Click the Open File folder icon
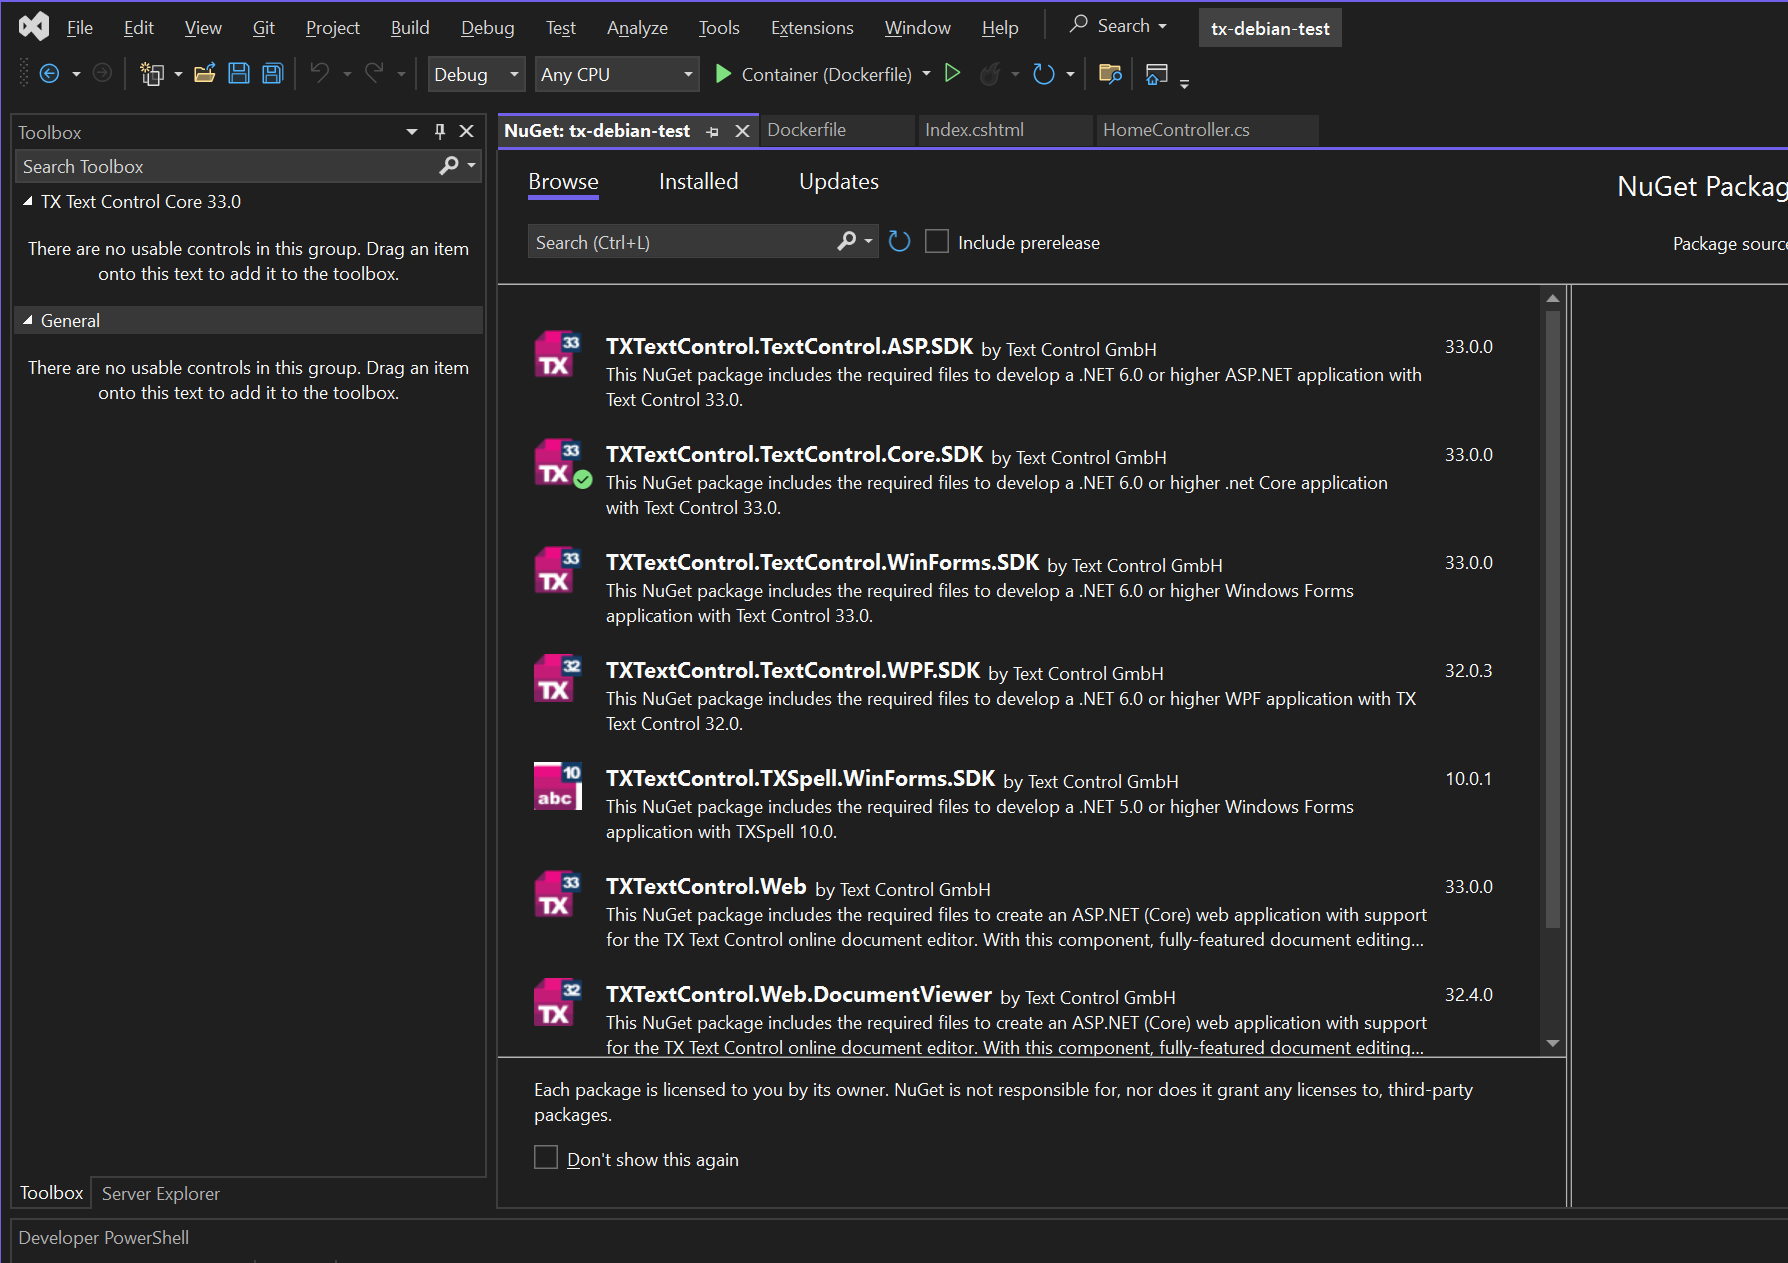 pyautogui.click(x=204, y=74)
